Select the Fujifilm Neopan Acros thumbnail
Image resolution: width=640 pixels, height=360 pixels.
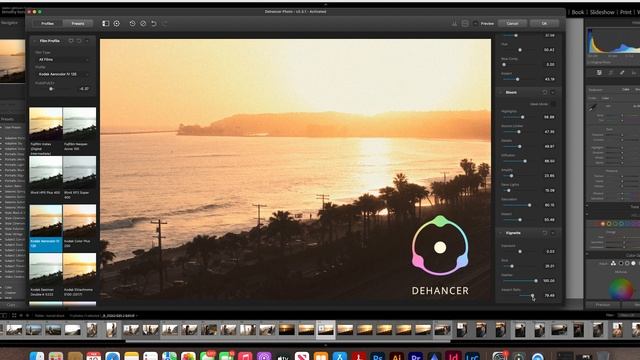80,124
